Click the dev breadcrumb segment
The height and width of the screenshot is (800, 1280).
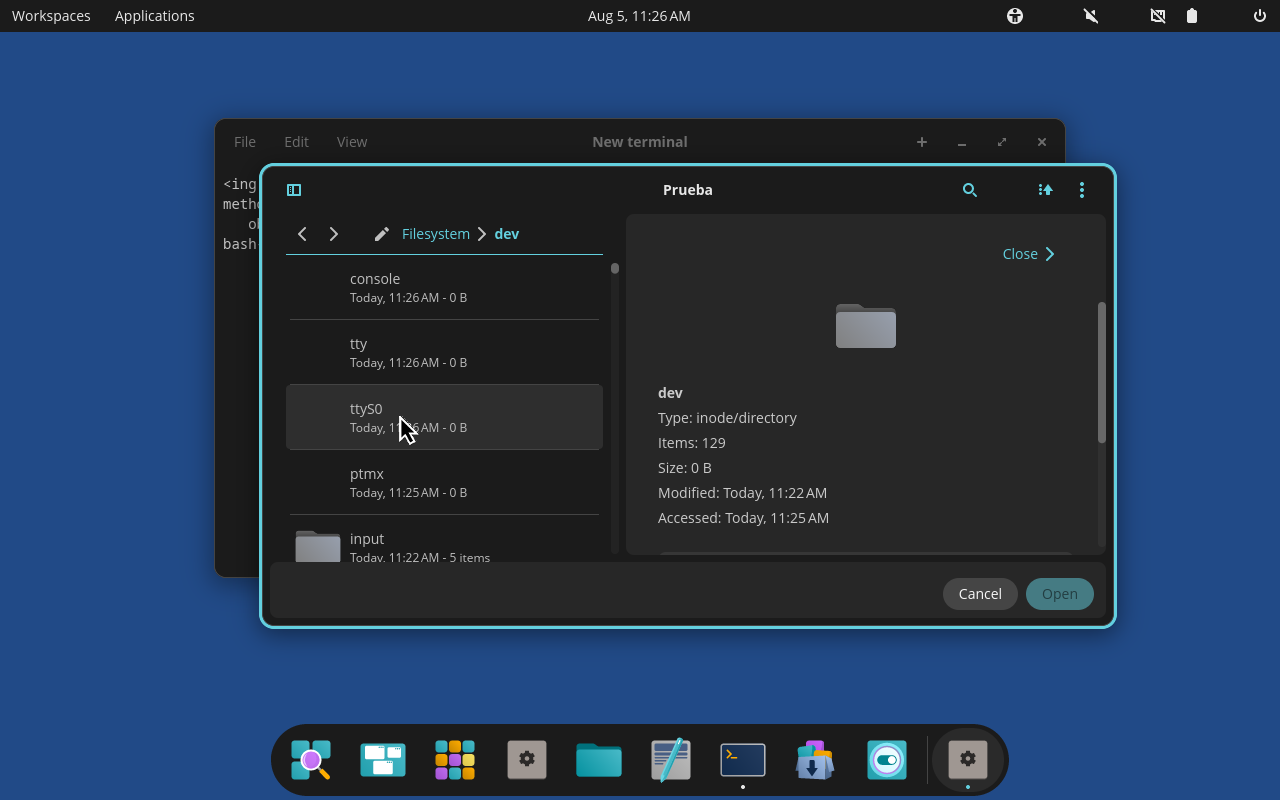tap(507, 234)
